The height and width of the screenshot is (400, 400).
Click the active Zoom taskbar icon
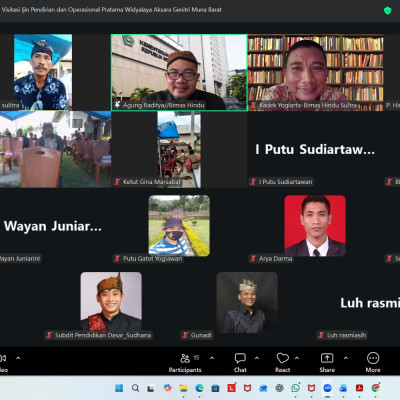pyautogui.click(x=327, y=388)
